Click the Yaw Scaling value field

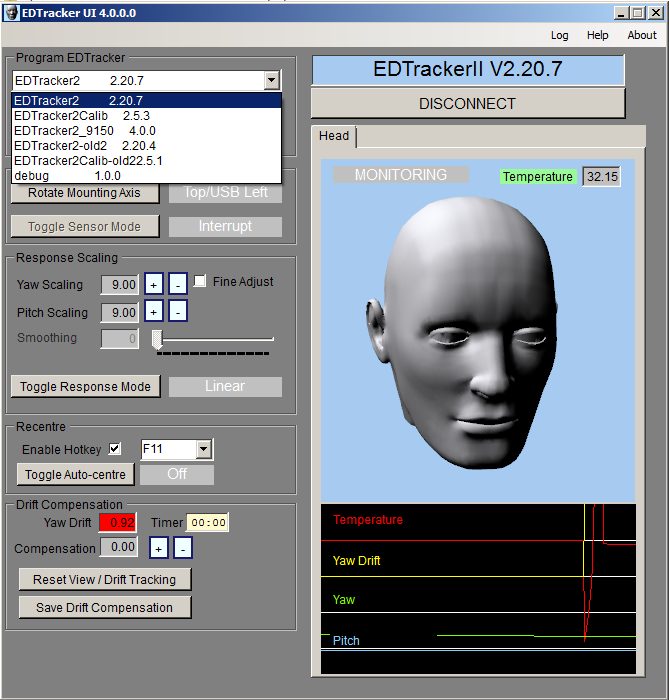(120, 284)
